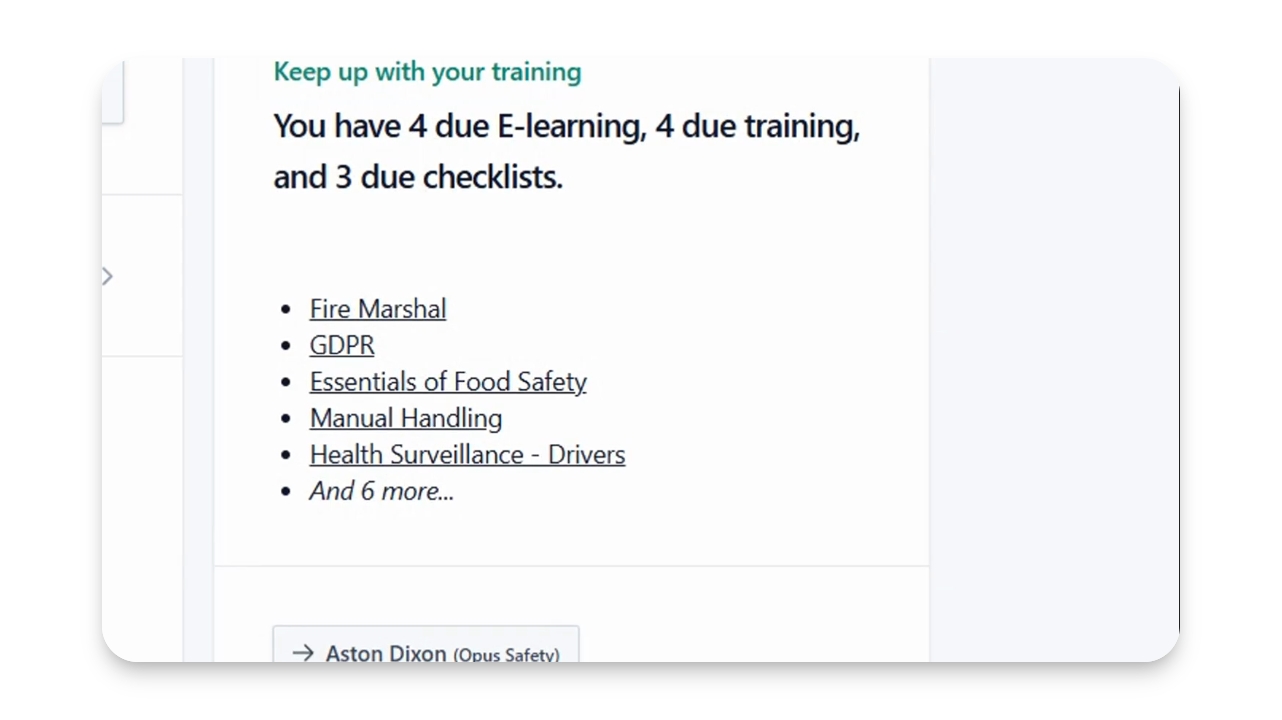Open the GDPR course link

point(342,345)
